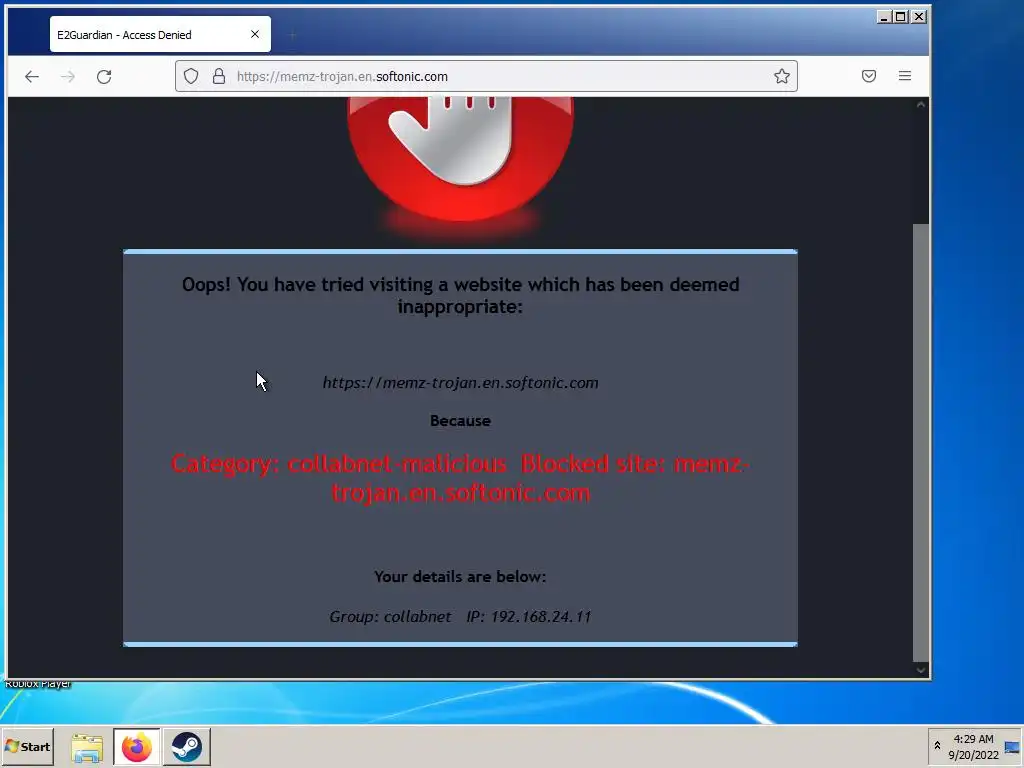The width and height of the screenshot is (1024, 768).
Task: Click the Group: collabnet IP text
Action: 460,616
